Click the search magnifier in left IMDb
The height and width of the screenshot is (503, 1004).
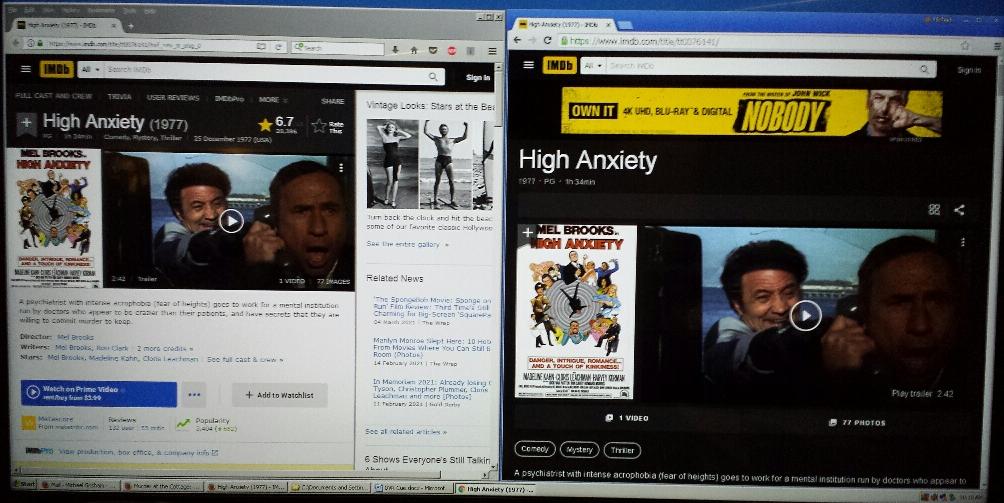(x=434, y=76)
